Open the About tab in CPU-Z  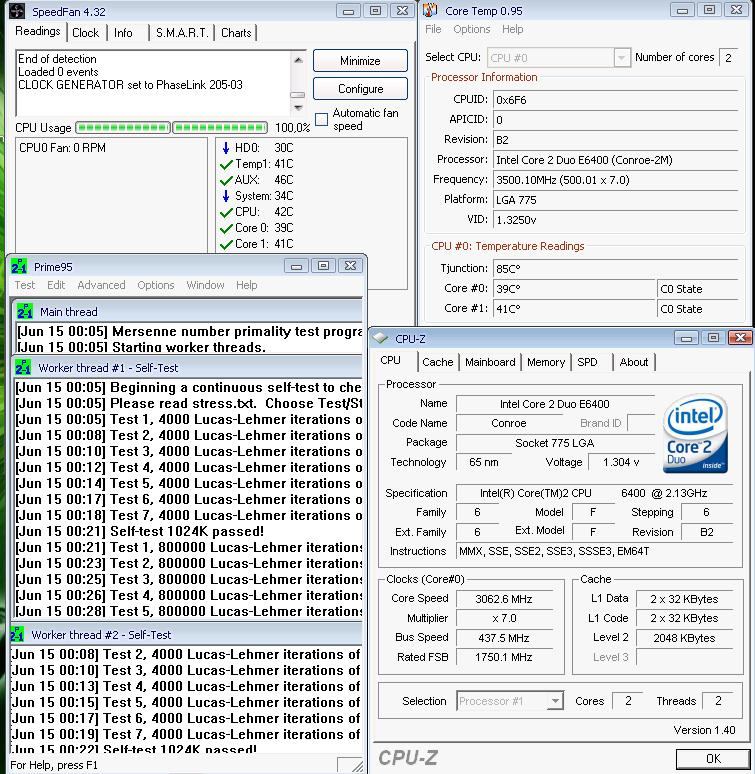click(634, 362)
